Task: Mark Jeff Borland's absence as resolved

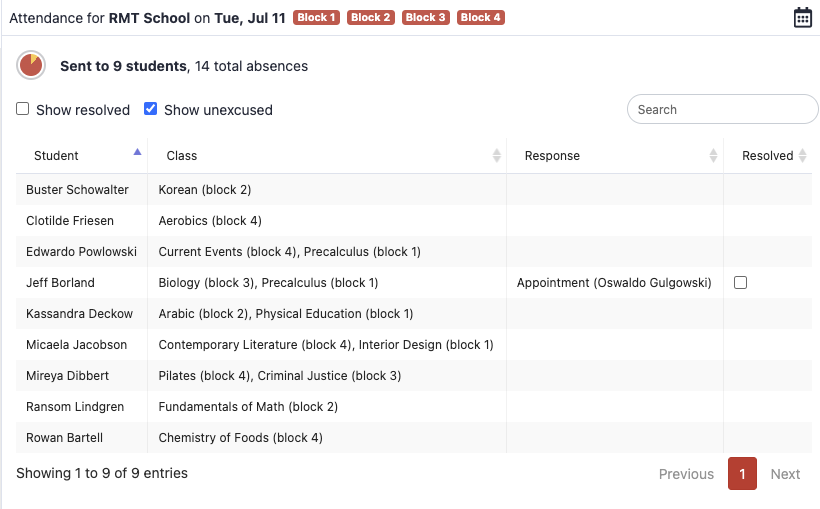Action: tap(740, 283)
